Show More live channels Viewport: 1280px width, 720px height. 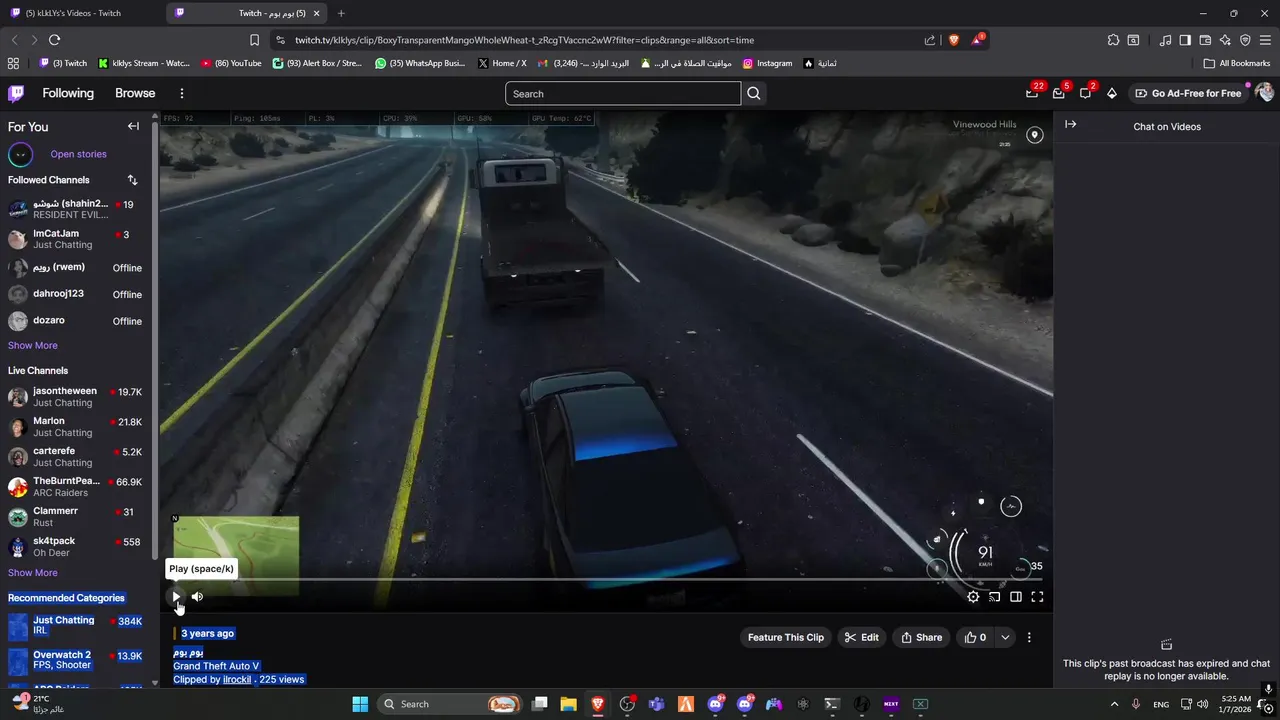pos(33,573)
